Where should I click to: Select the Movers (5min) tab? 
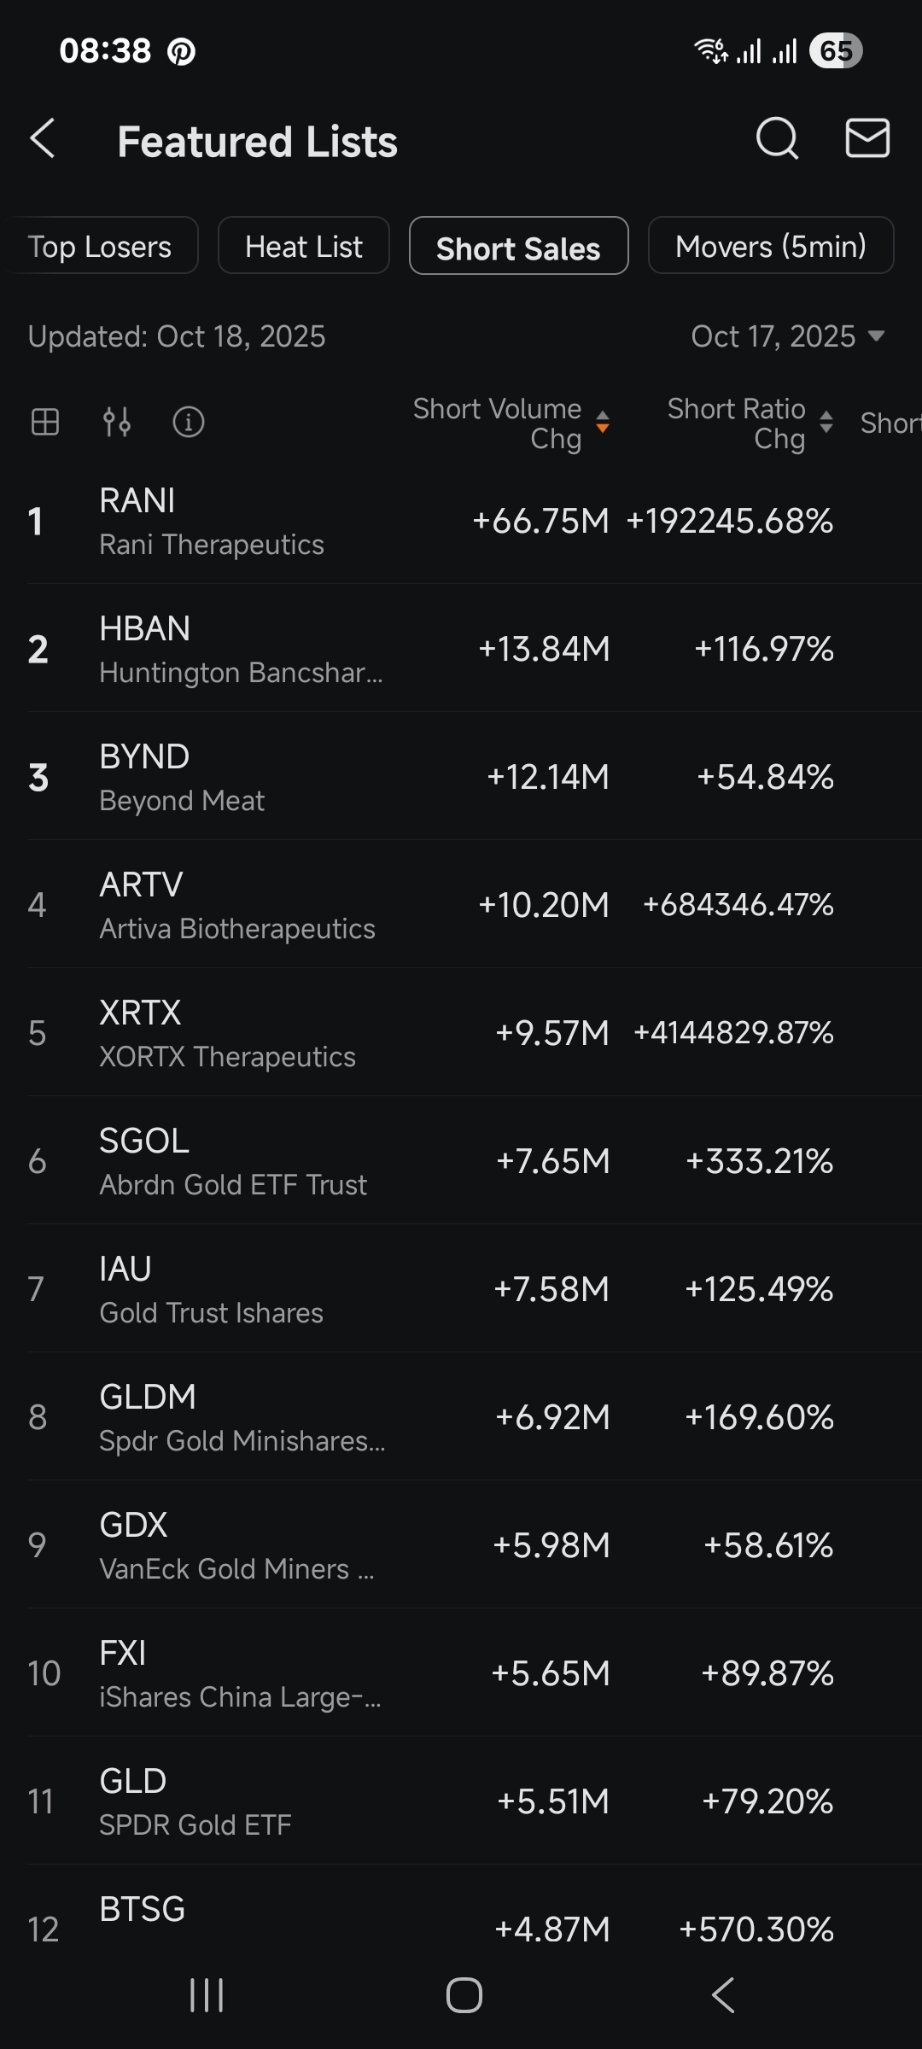point(771,246)
